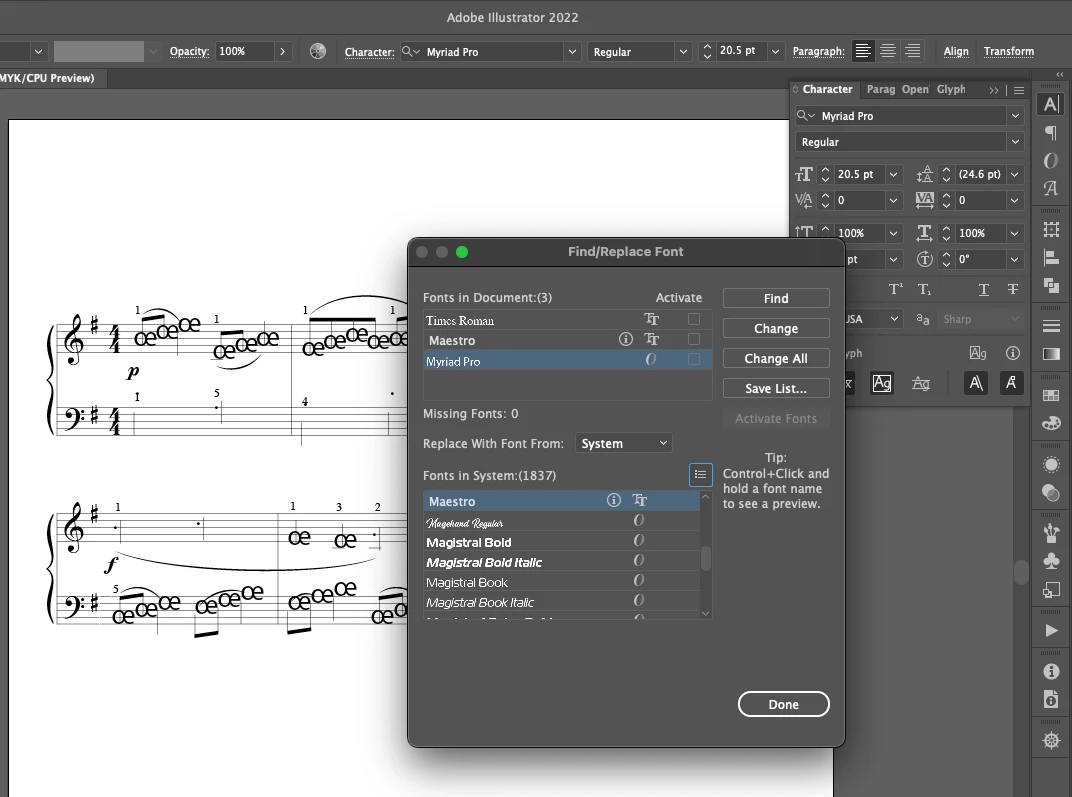
Task: Open the Align panel dock icon
Action: point(1051,257)
